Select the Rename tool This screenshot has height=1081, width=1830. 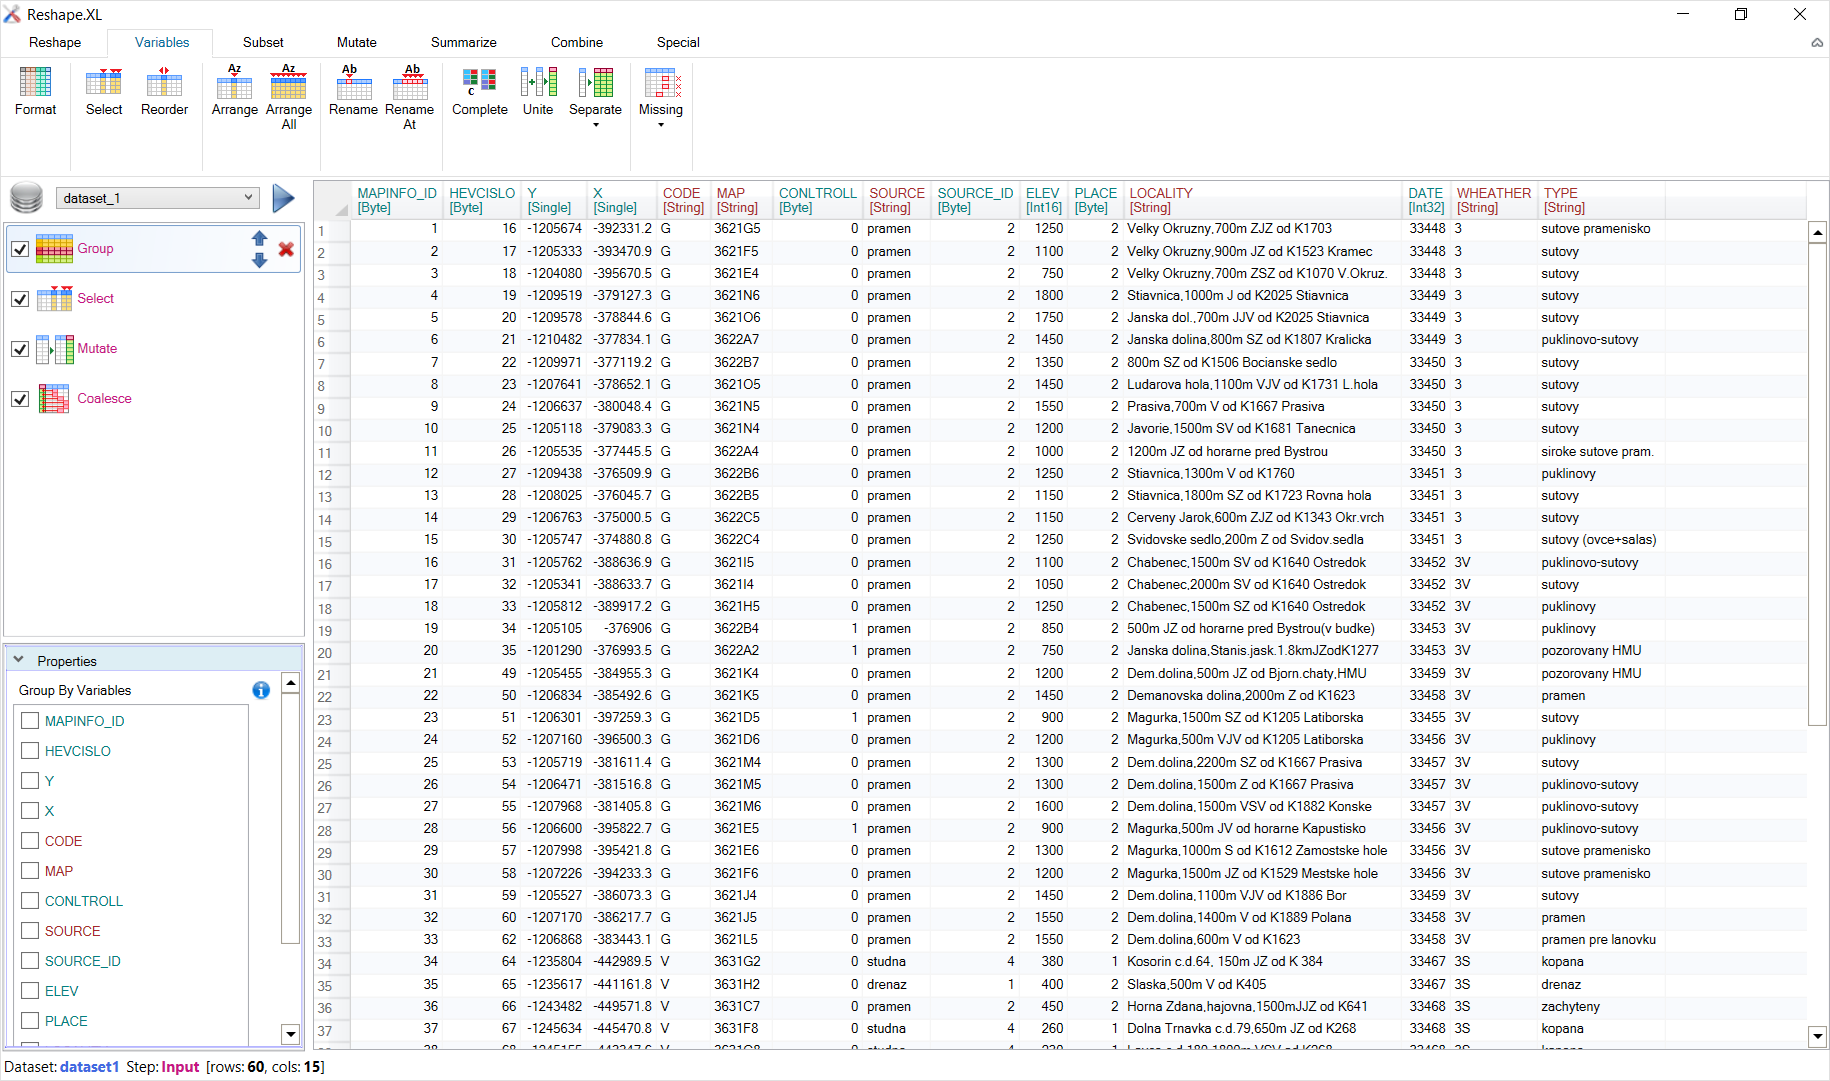coord(353,92)
